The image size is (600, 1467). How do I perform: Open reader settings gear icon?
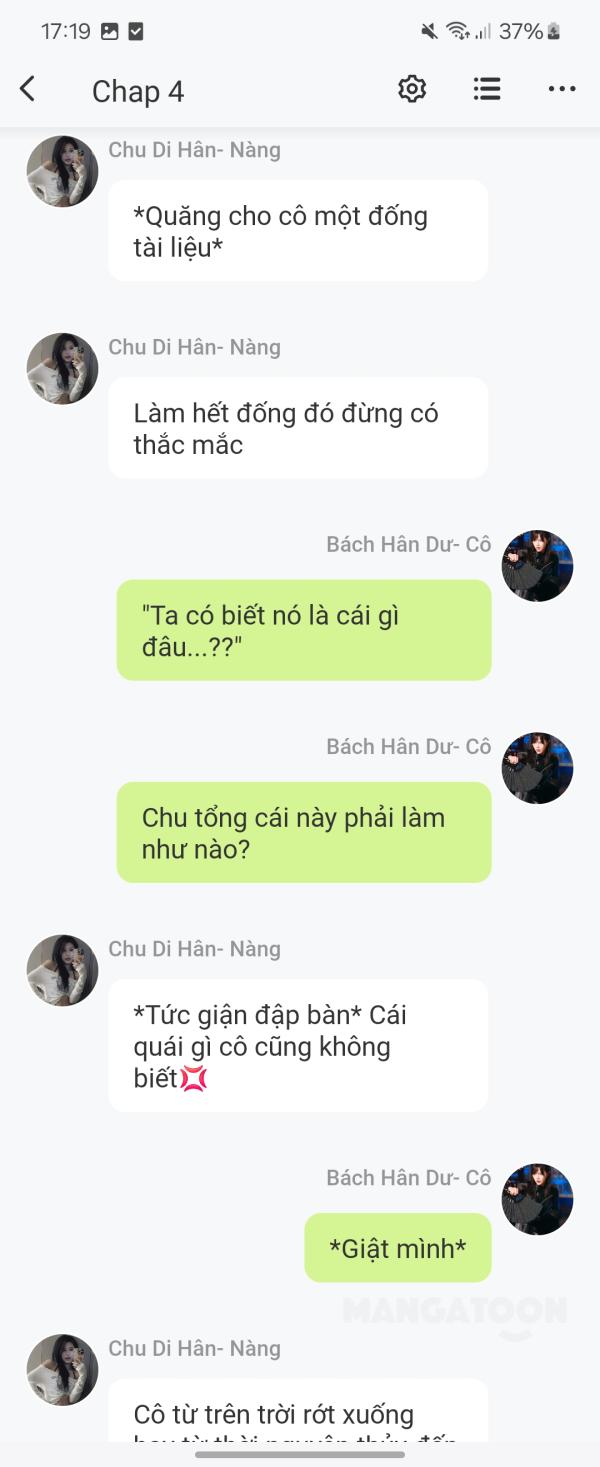point(412,89)
